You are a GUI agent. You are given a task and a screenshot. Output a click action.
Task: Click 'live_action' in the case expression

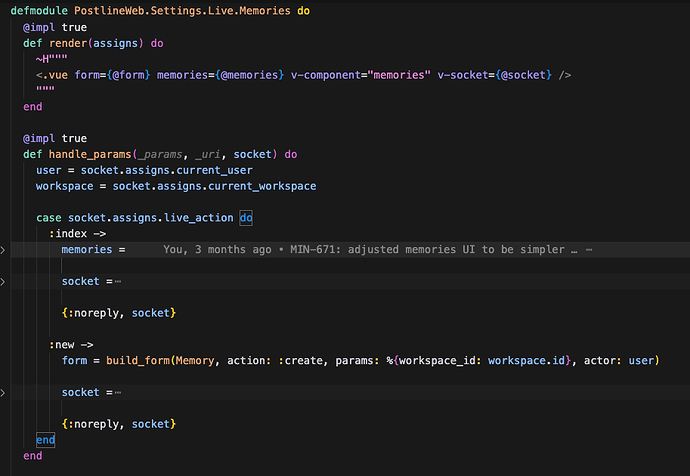click(198, 218)
